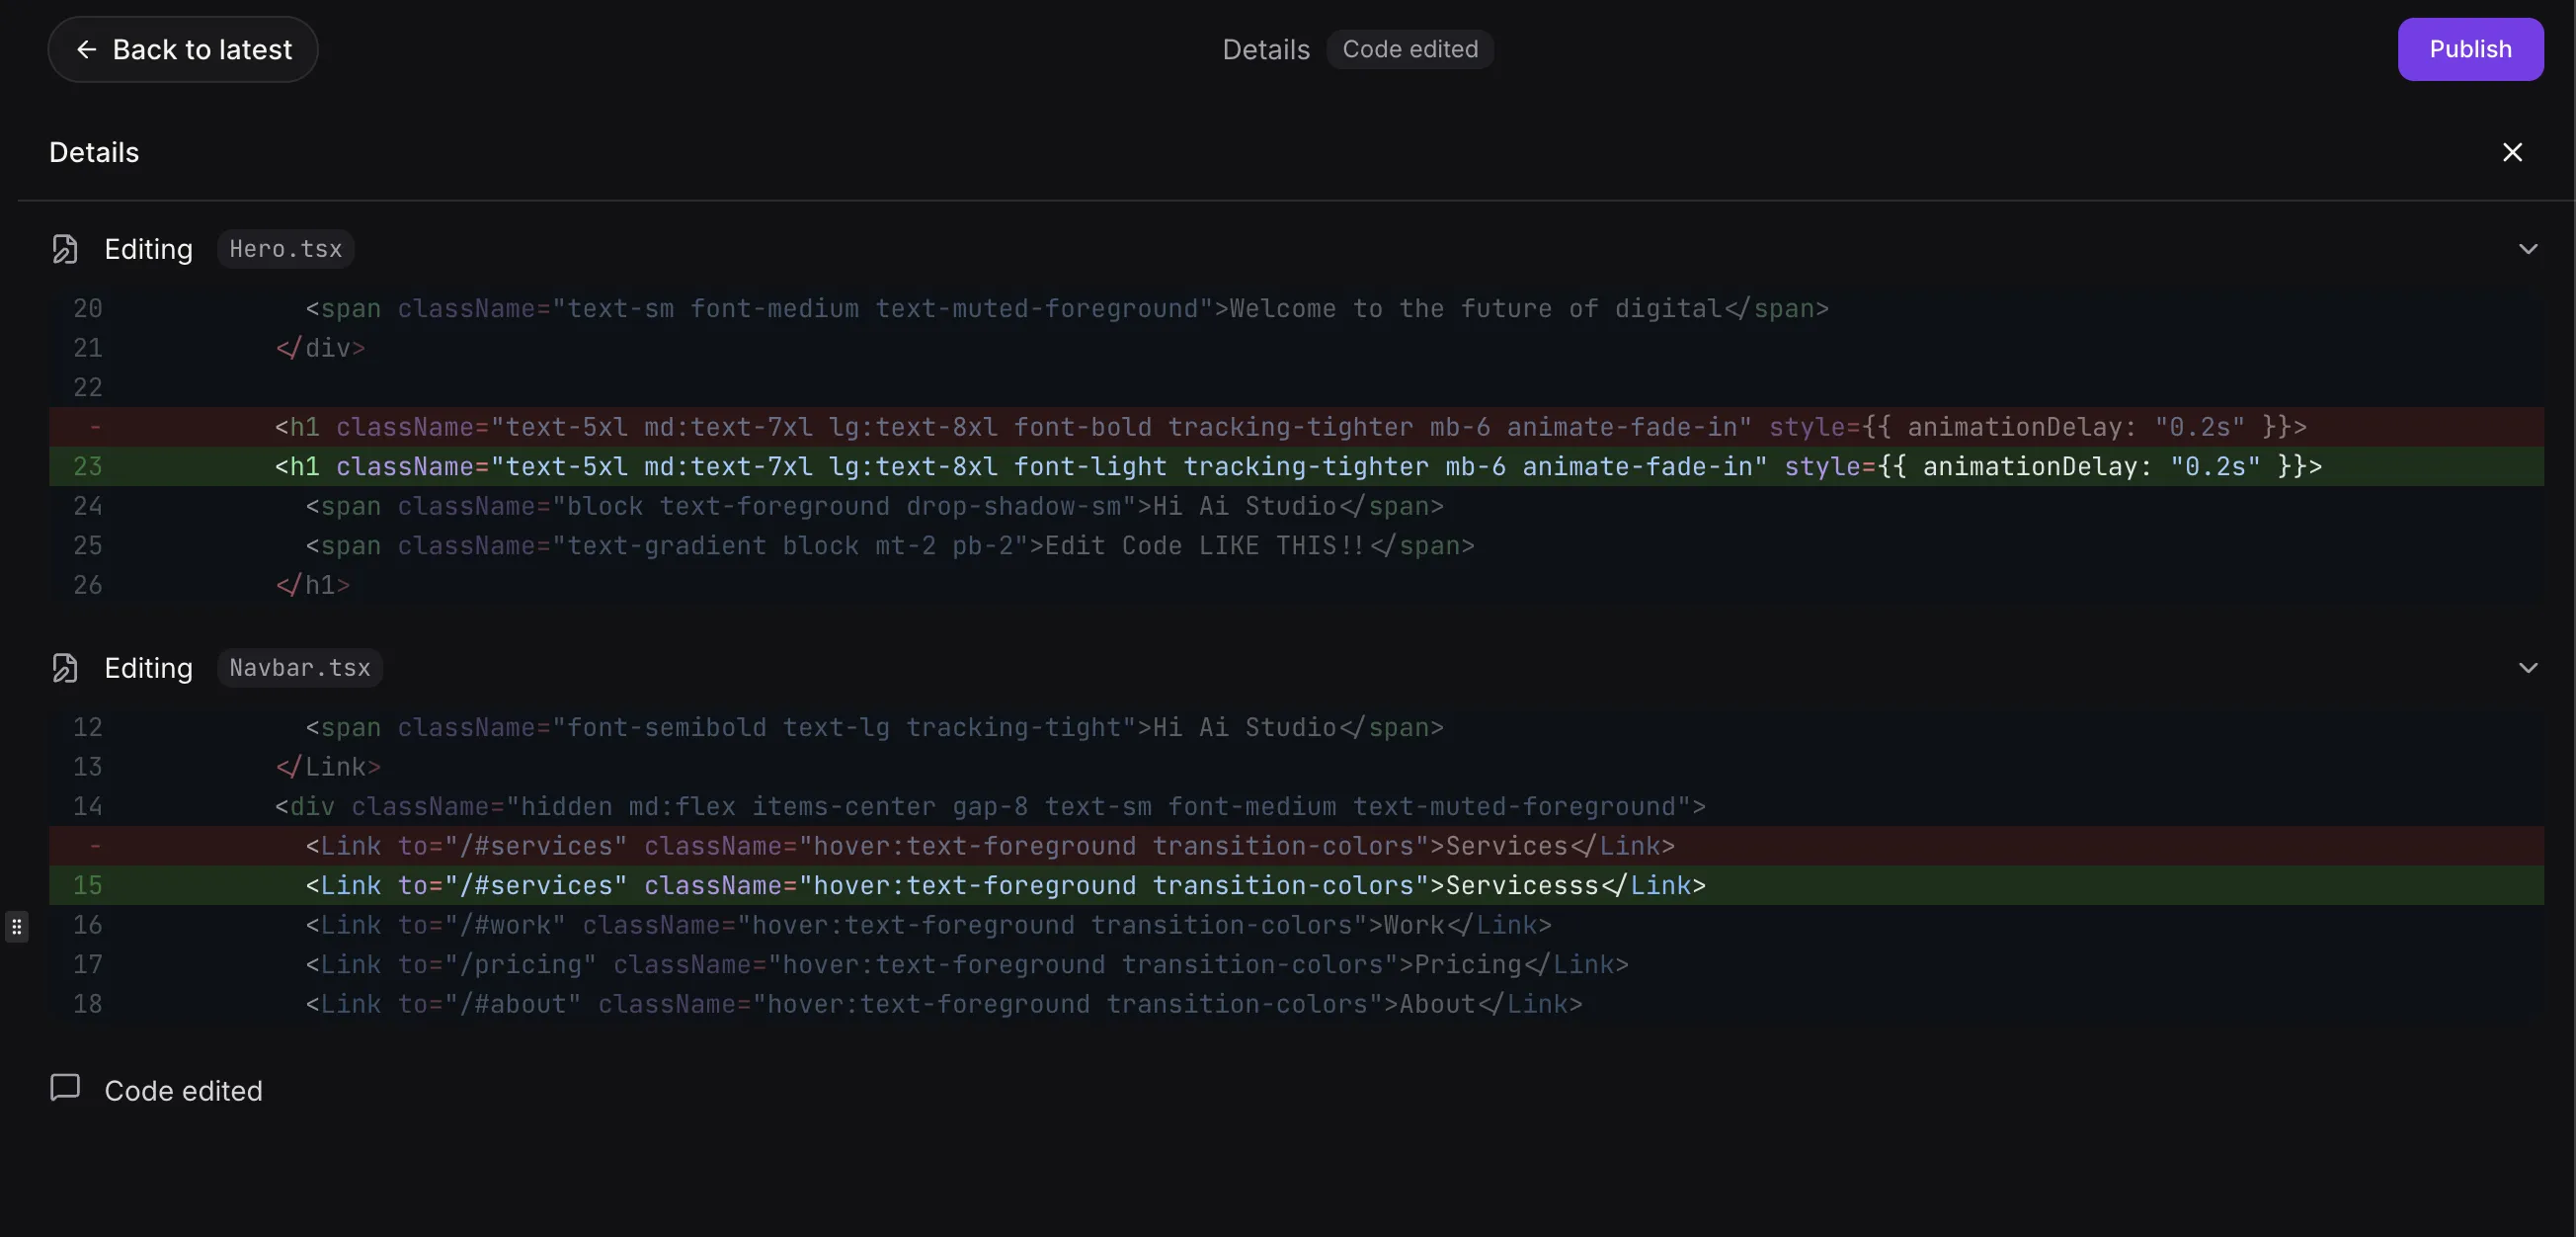Click the back arrow inside Back to latest
This screenshot has height=1237, width=2576.
[87, 49]
